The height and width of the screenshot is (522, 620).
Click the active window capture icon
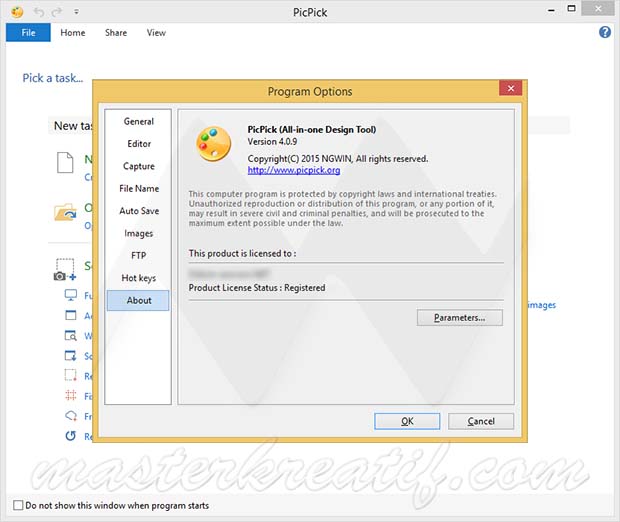click(x=70, y=315)
